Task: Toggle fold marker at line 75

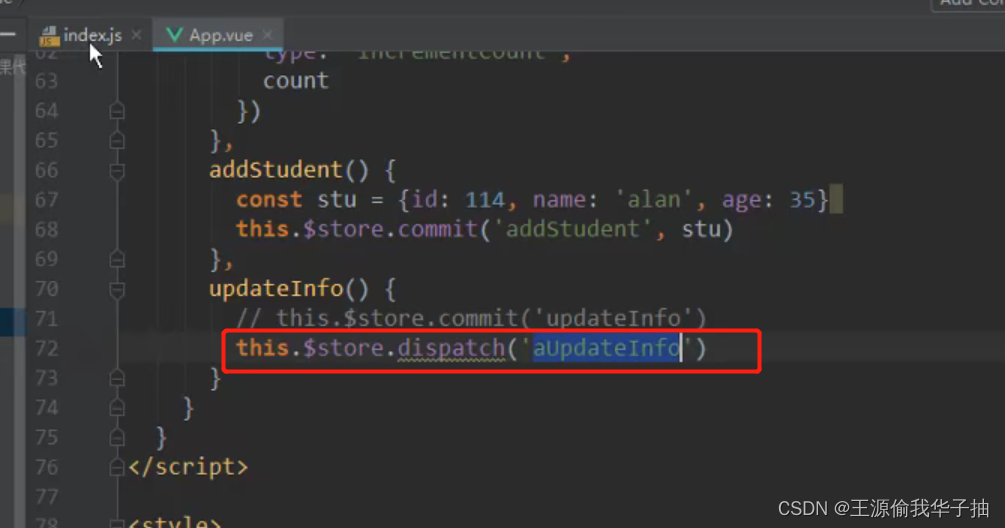Action: (117, 438)
